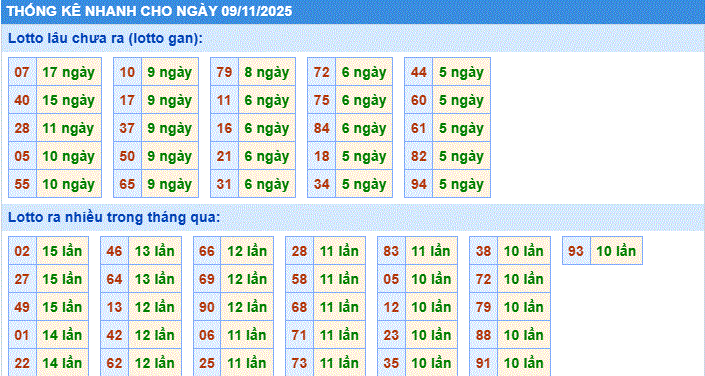This screenshot has width=705, height=376.
Task: Select lotto gan number 60
Action: [x=419, y=100]
